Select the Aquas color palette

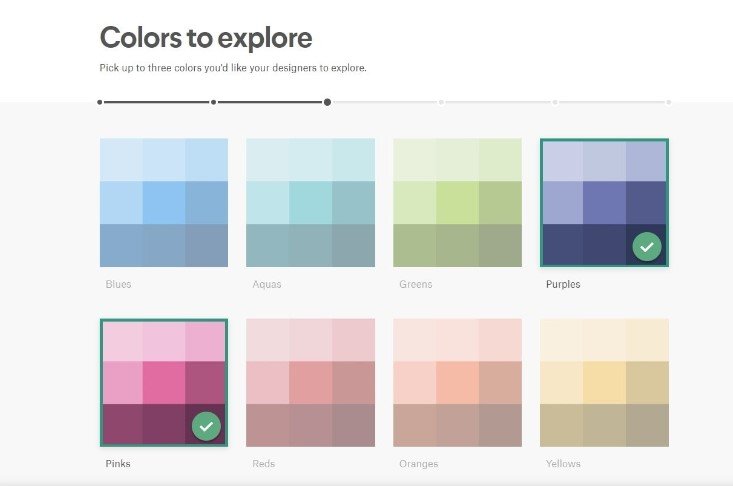point(310,203)
